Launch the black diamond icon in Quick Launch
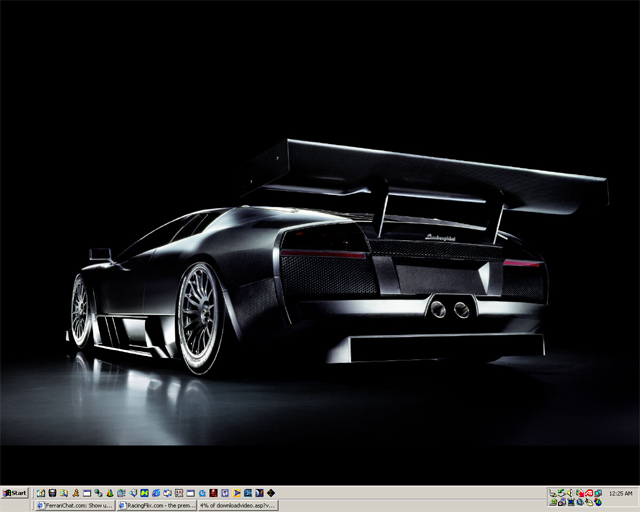Screen dimensions: 640x512 (x=271, y=493)
